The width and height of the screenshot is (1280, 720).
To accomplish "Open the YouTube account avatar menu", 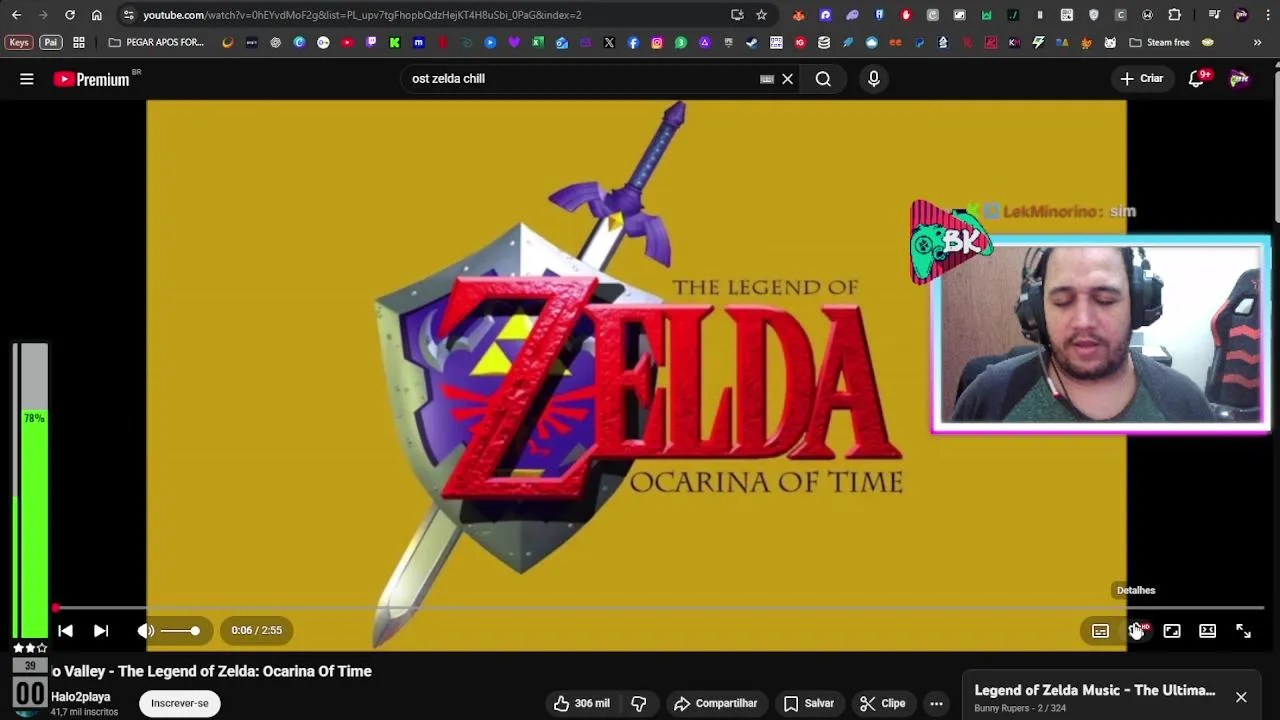I will (x=1239, y=79).
